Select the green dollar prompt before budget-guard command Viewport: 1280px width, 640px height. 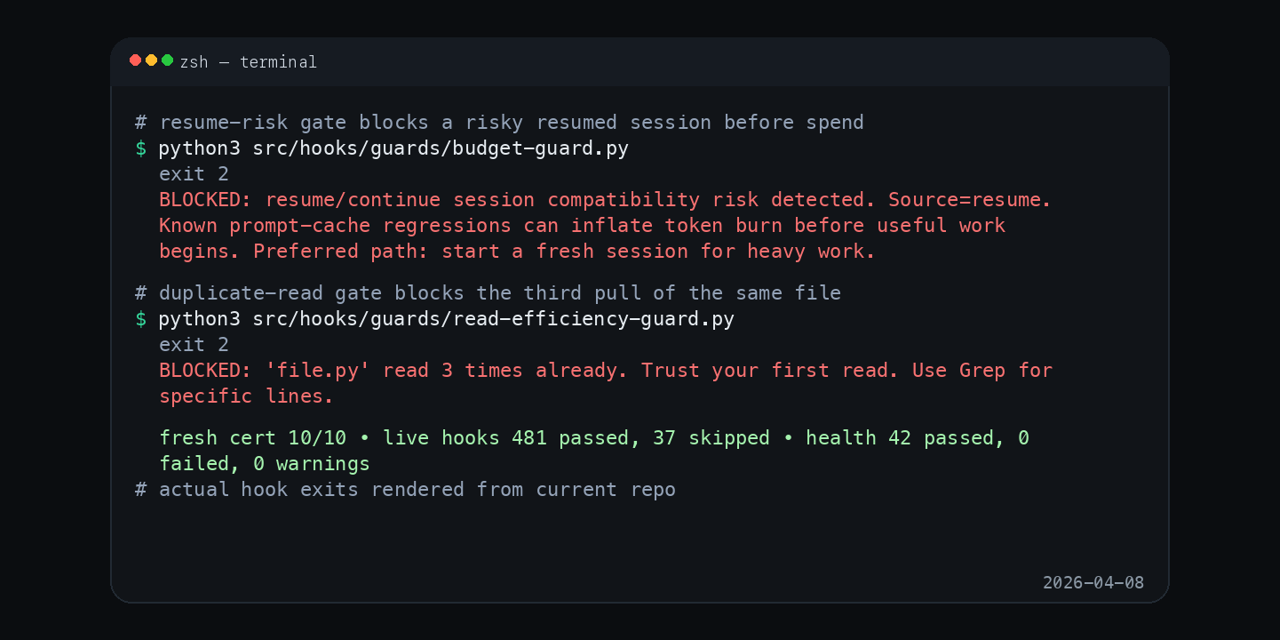140,148
